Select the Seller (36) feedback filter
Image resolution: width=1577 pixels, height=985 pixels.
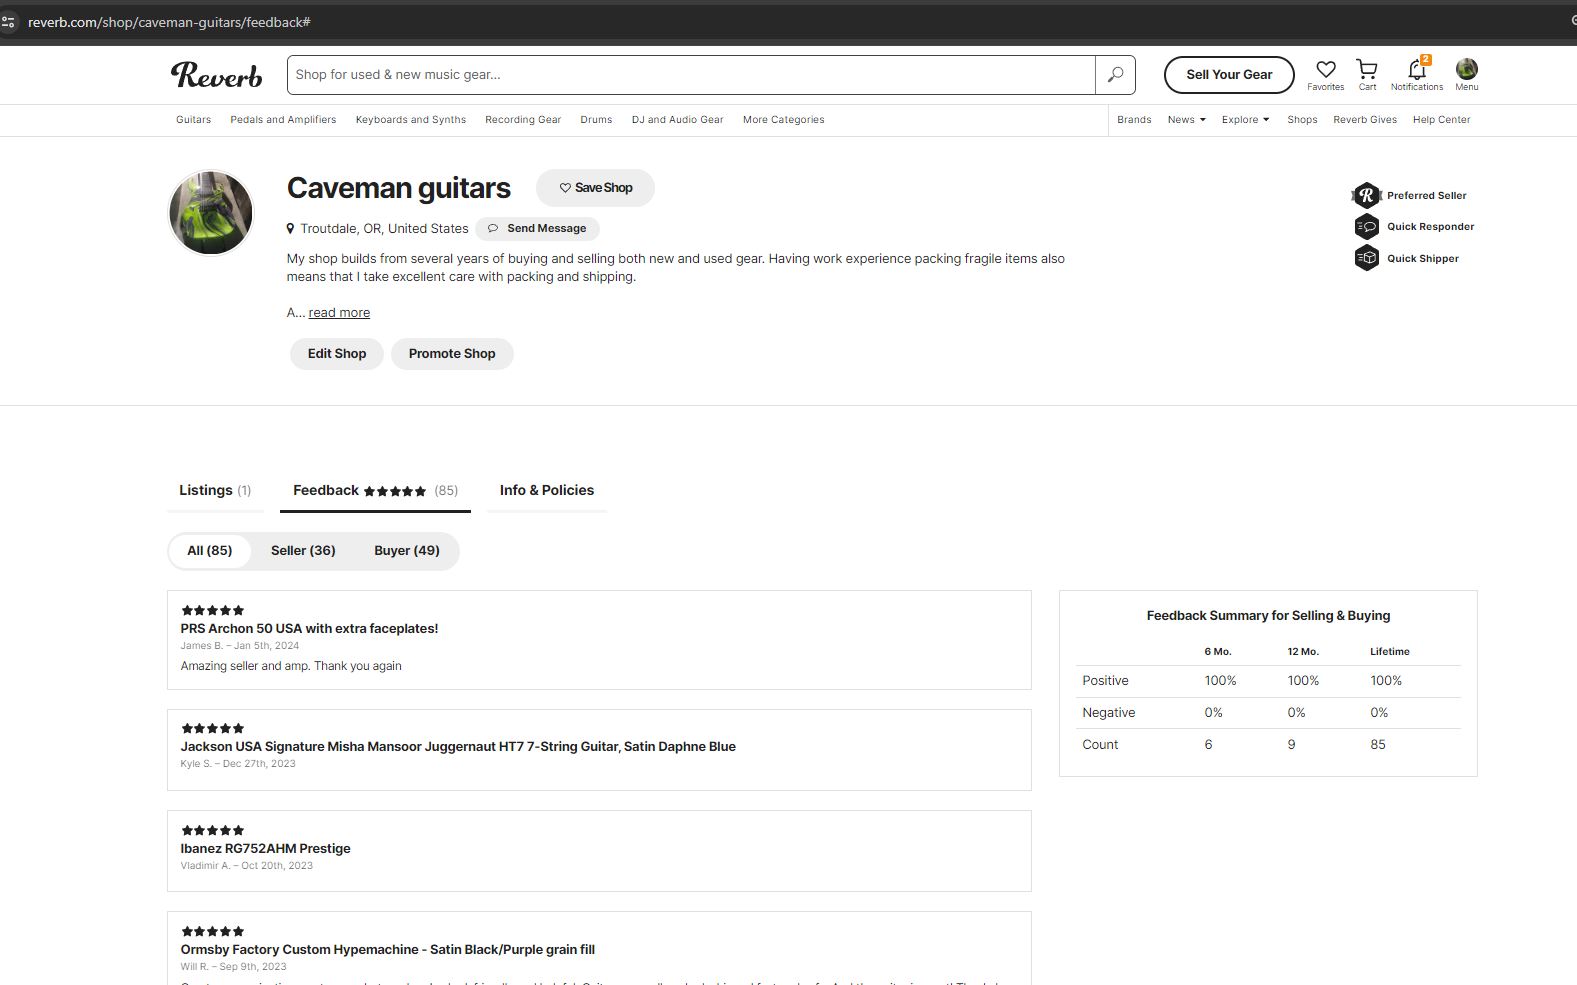coord(303,551)
